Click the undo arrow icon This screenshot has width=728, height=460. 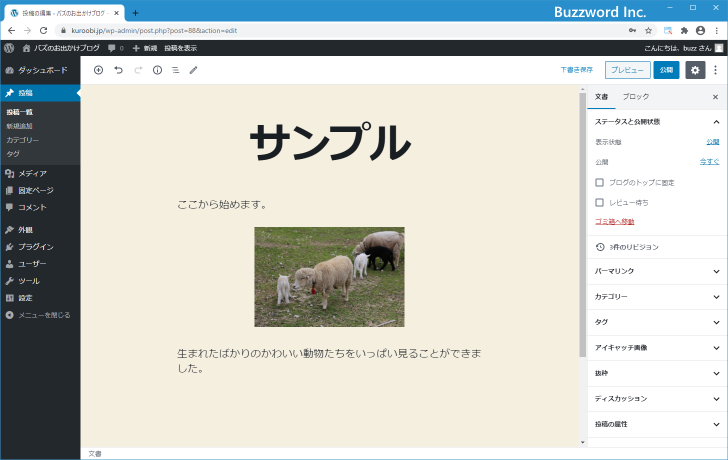[118, 70]
